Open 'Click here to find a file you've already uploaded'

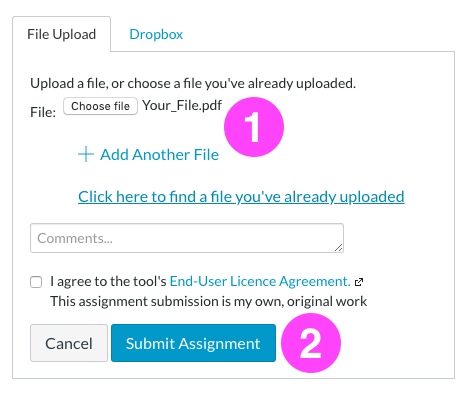241,196
